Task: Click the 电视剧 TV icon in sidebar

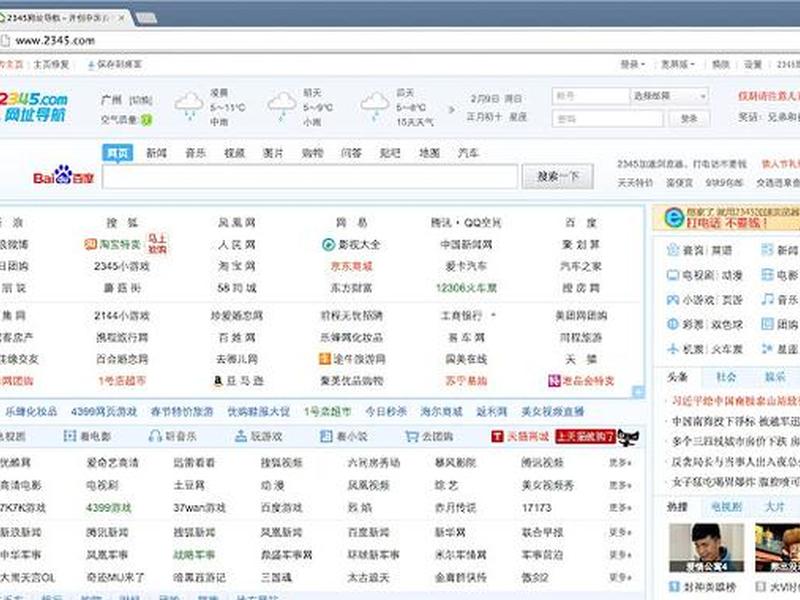Action: [673, 276]
